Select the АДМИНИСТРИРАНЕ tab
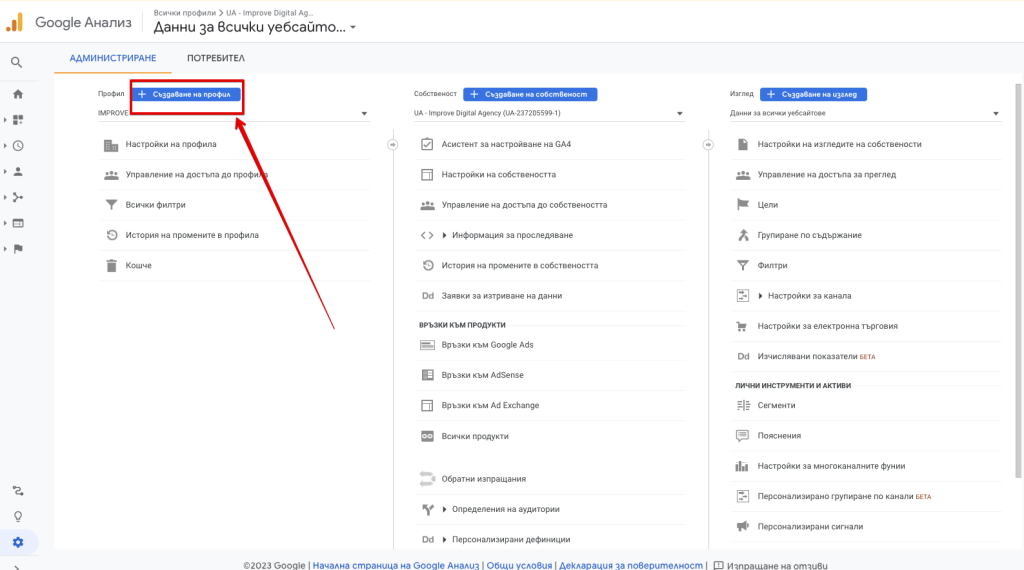The image size is (1024, 570). pos(113,58)
